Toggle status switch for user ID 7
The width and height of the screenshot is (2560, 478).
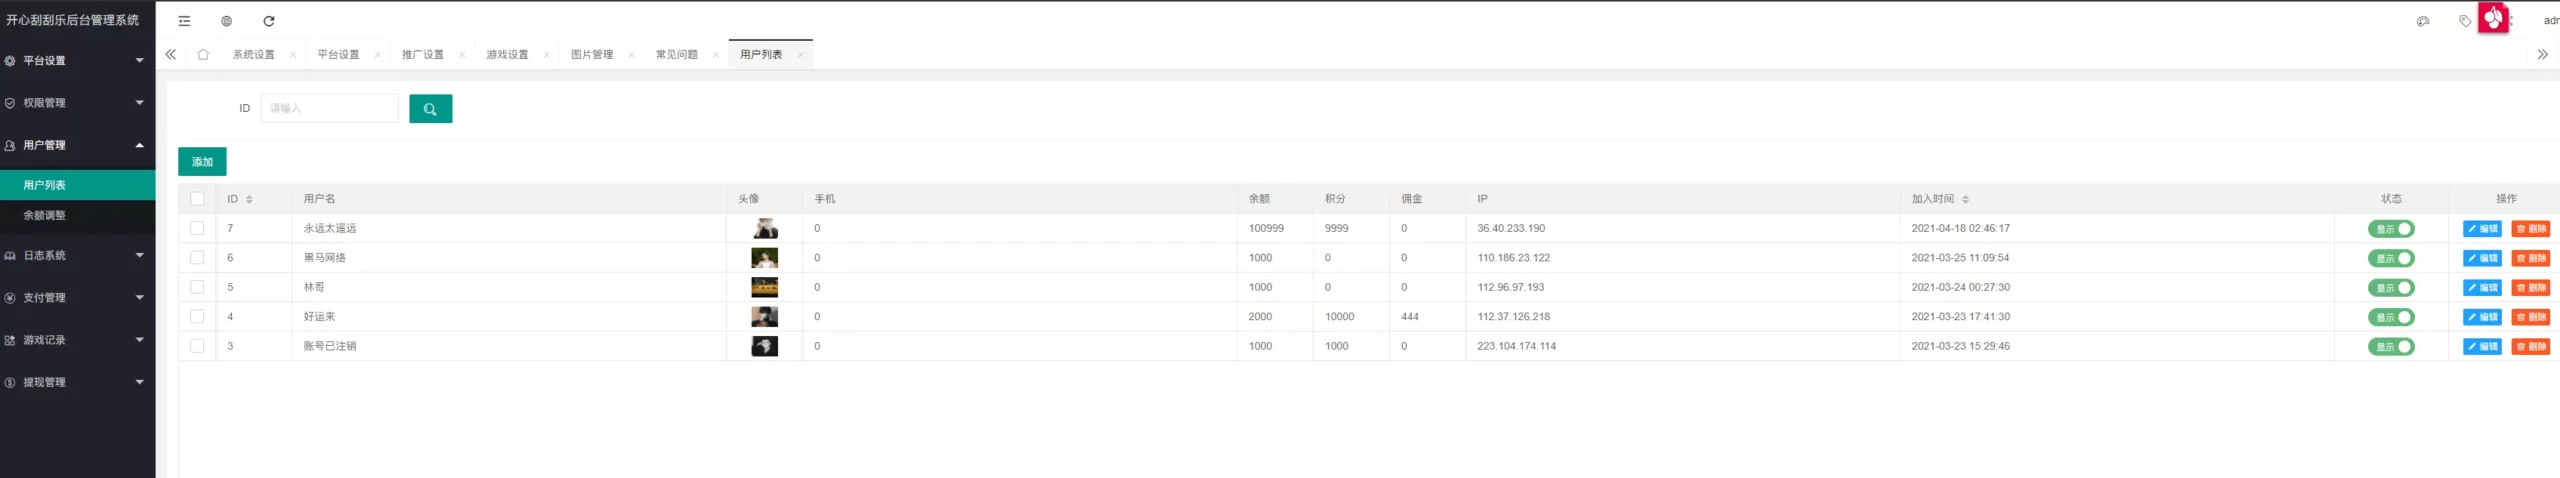click(2390, 229)
